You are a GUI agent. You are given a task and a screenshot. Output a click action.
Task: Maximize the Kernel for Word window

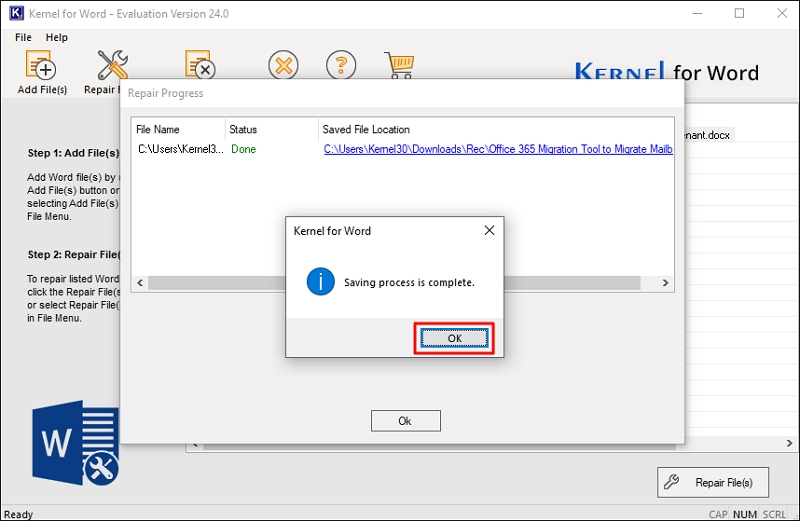click(x=739, y=13)
